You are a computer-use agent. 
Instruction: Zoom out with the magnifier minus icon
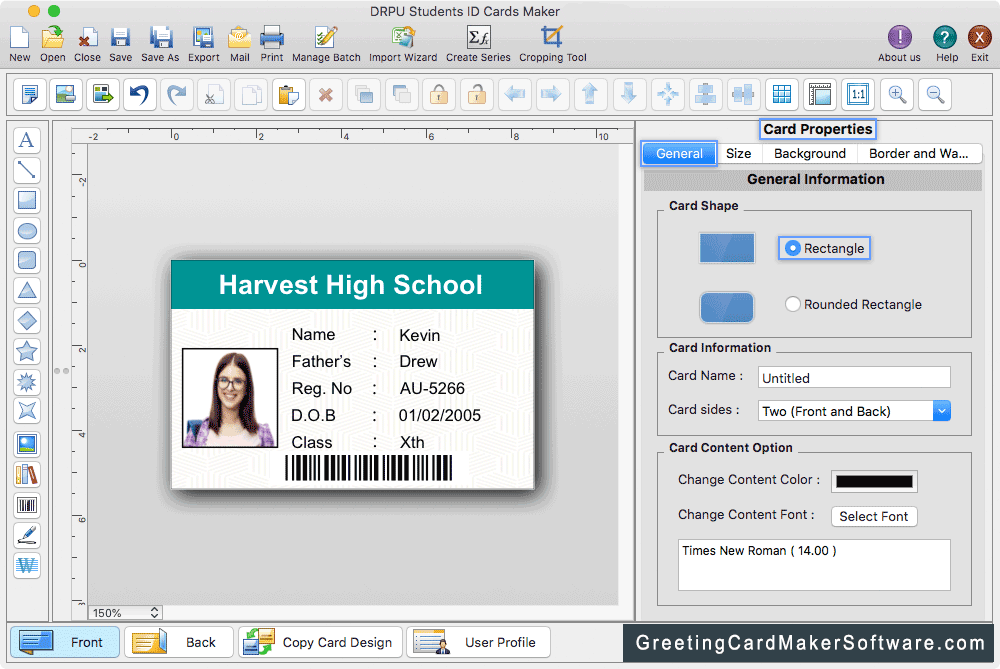(x=936, y=95)
